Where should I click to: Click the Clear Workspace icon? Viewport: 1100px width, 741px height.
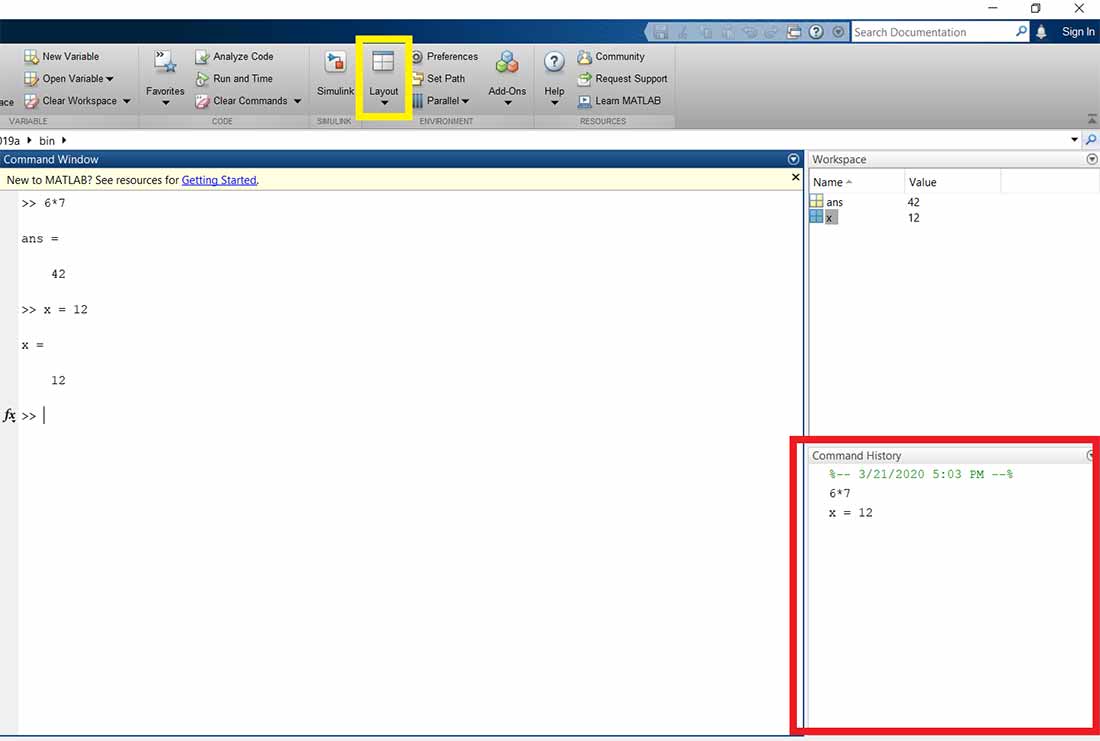tap(31, 101)
